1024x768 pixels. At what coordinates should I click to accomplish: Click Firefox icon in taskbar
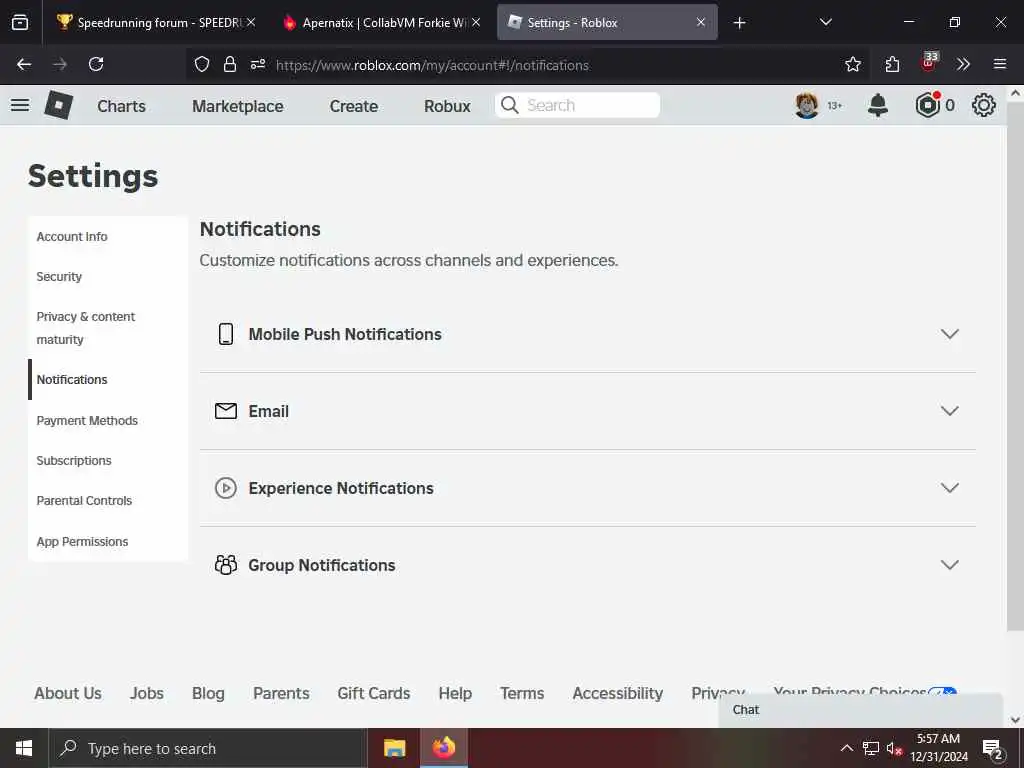click(443, 748)
